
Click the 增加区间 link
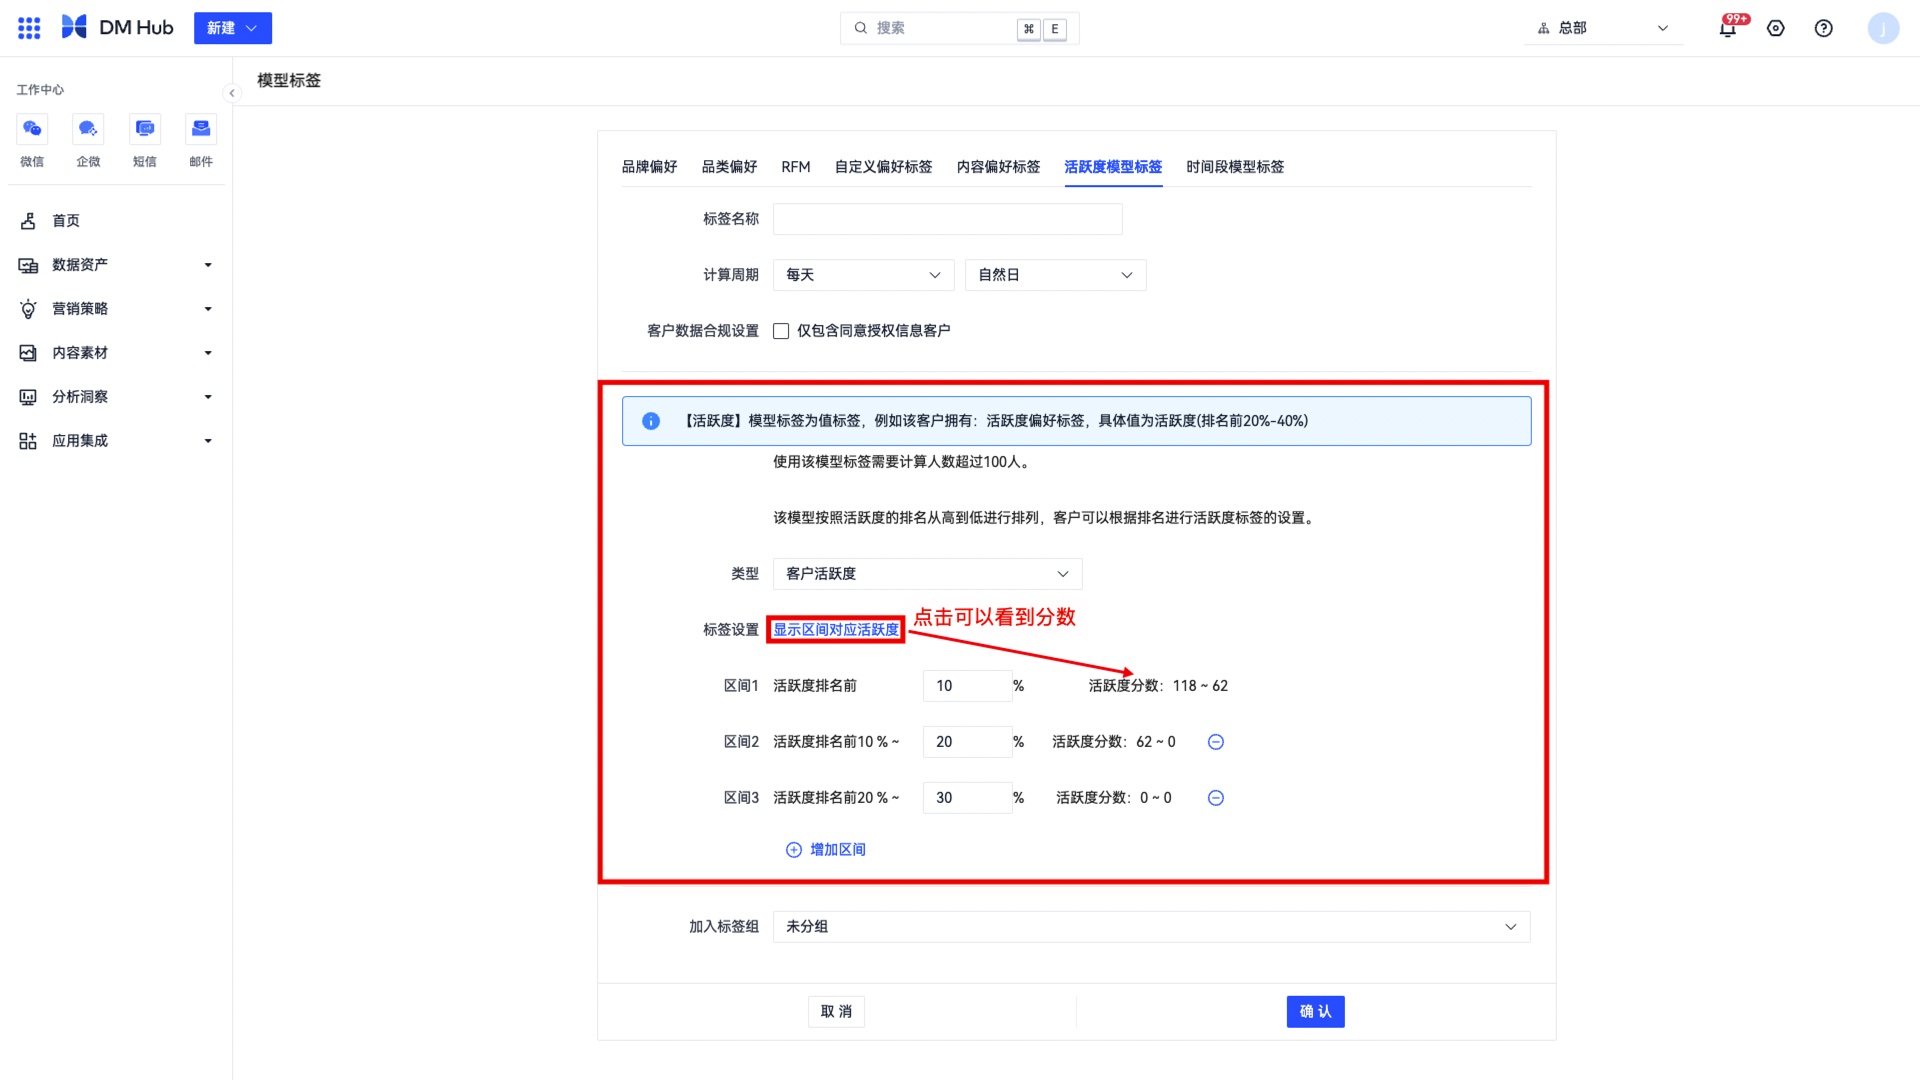tap(838, 850)
